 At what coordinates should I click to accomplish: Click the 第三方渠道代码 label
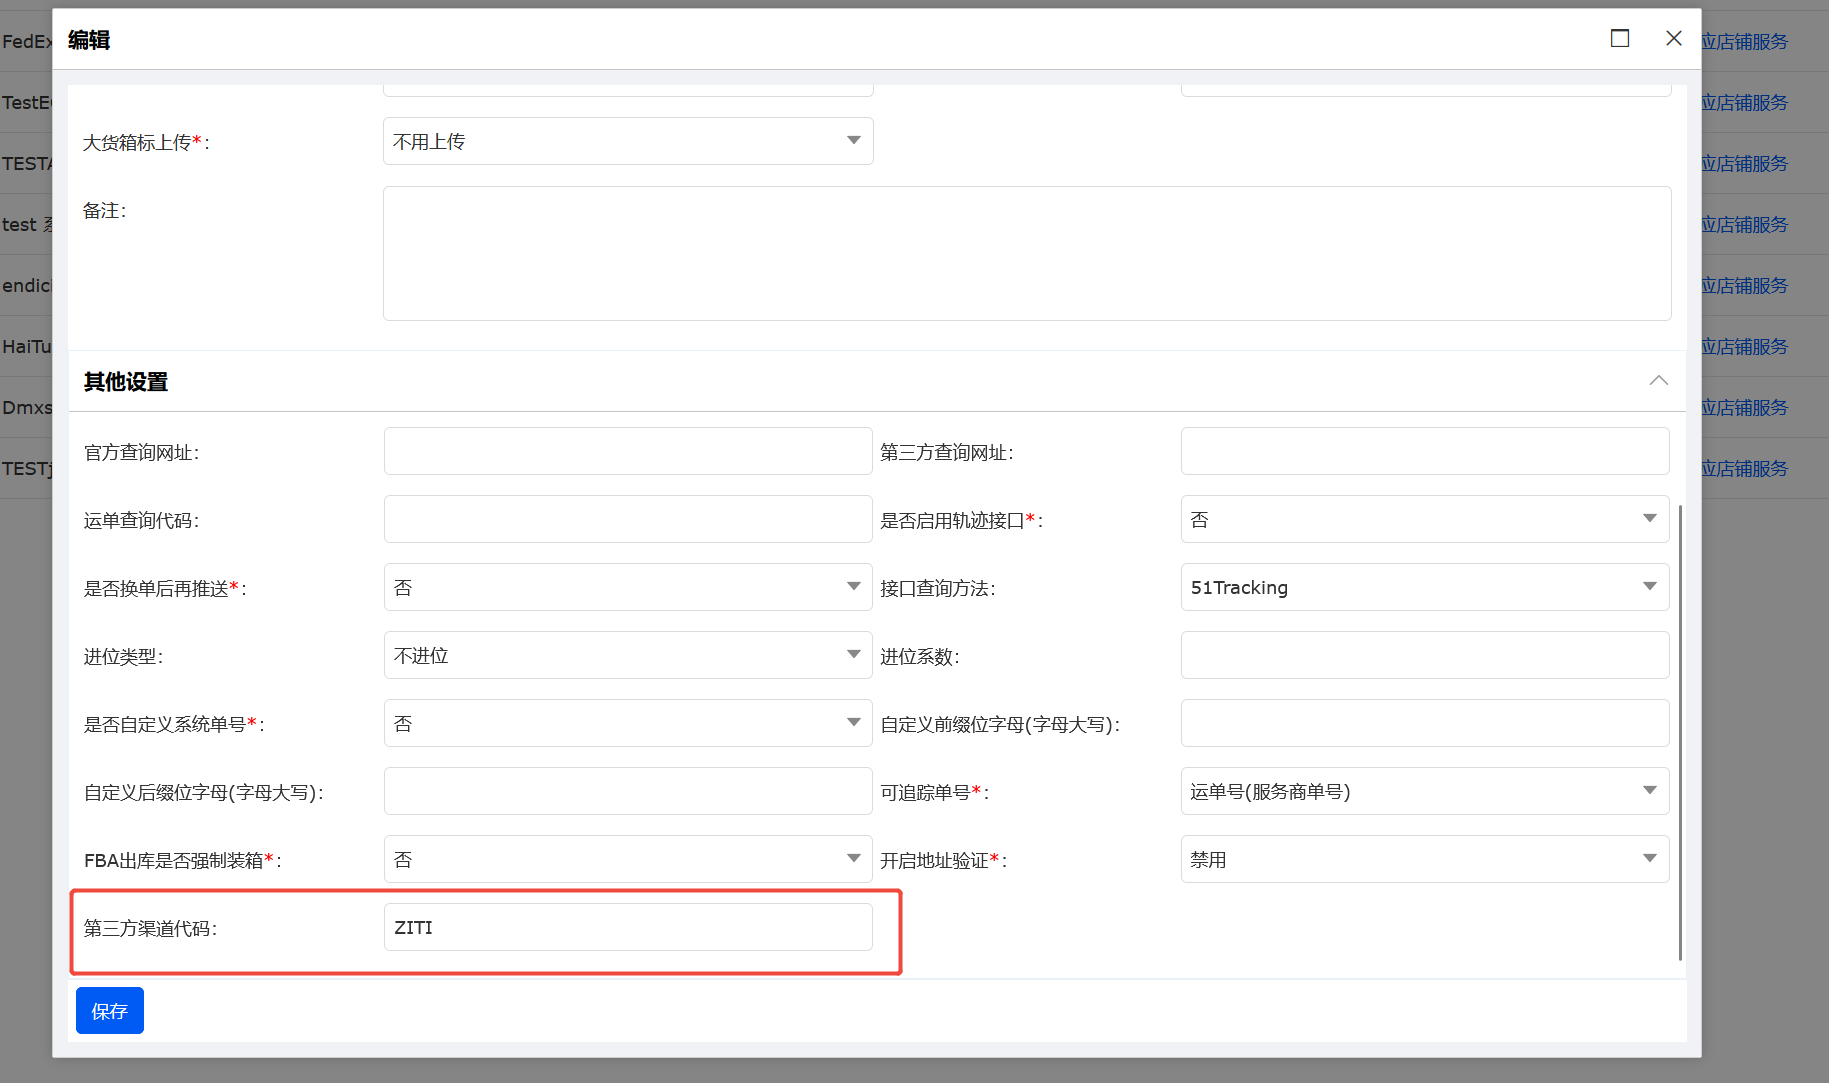[x=150, y=928]
